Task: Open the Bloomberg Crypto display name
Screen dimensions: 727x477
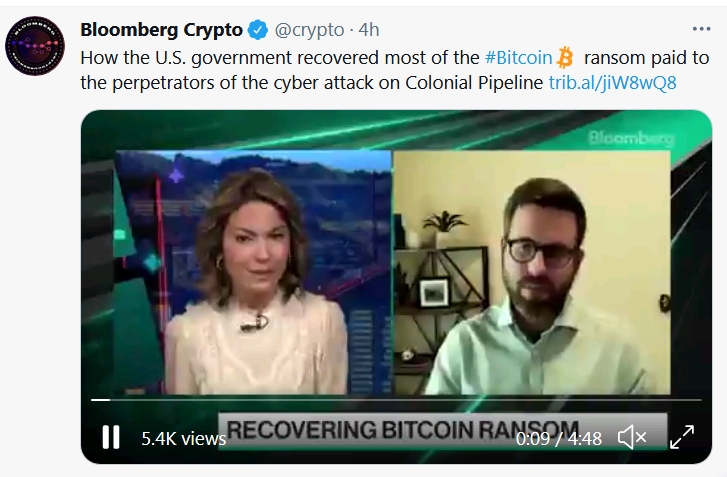Action: (161, 30)
